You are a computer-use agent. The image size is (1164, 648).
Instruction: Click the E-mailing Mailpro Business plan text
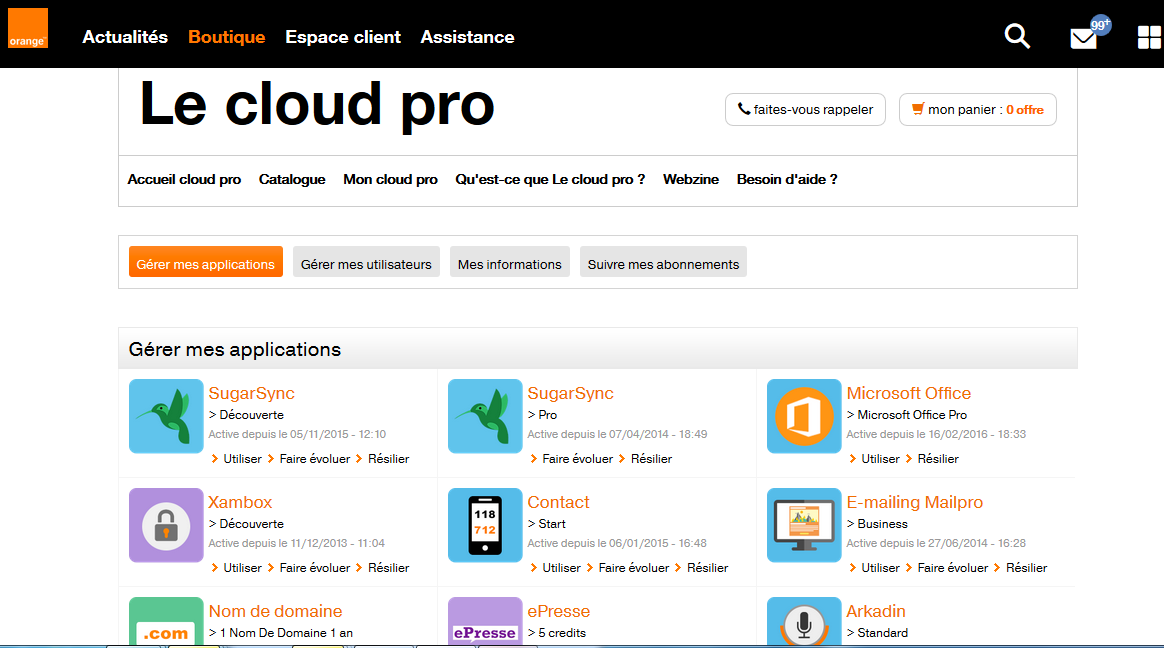(x=877, y=524)
